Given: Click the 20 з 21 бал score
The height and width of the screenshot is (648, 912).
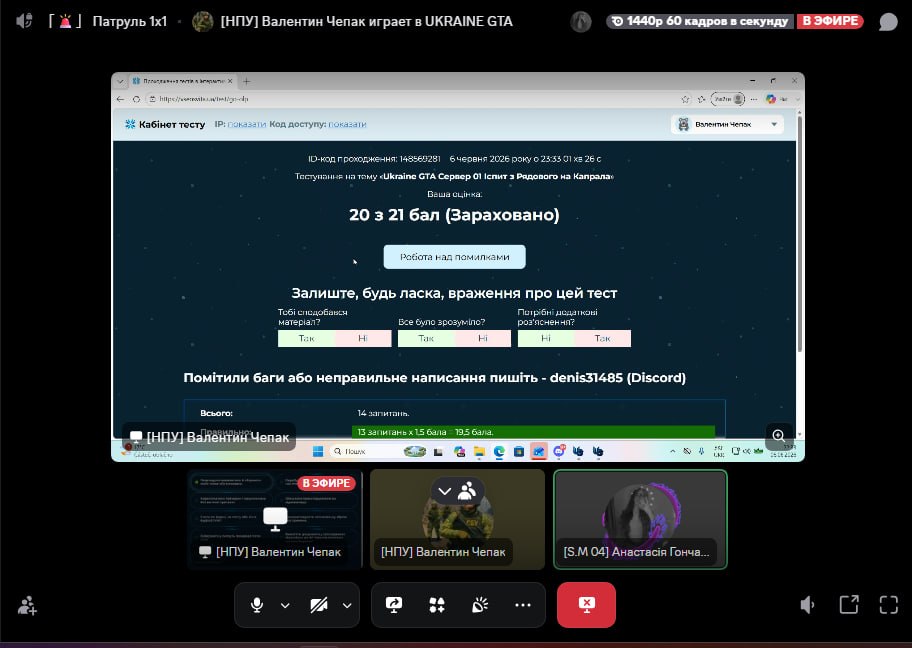Looking at the screenshot, I should click(x=454, y=215).
